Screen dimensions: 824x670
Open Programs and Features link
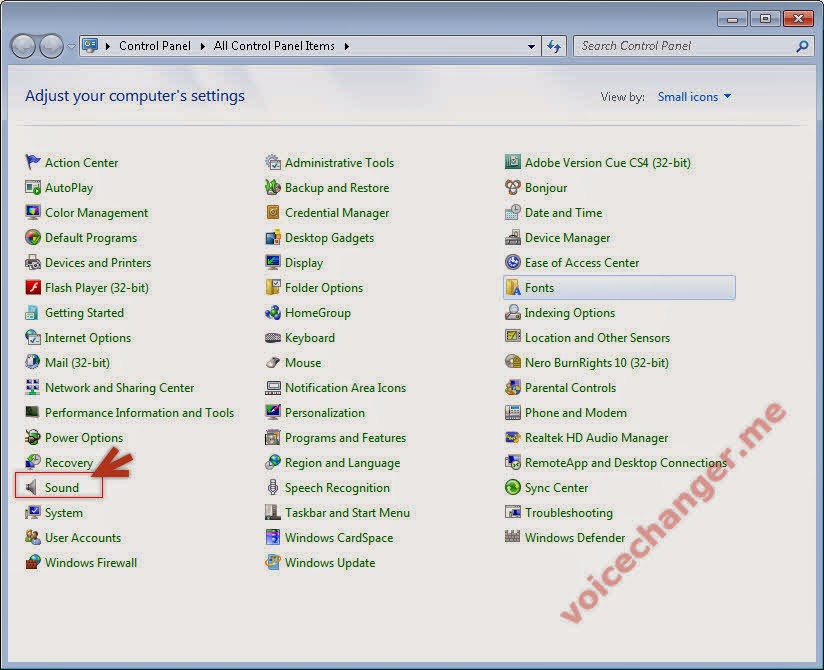(345, 438)
